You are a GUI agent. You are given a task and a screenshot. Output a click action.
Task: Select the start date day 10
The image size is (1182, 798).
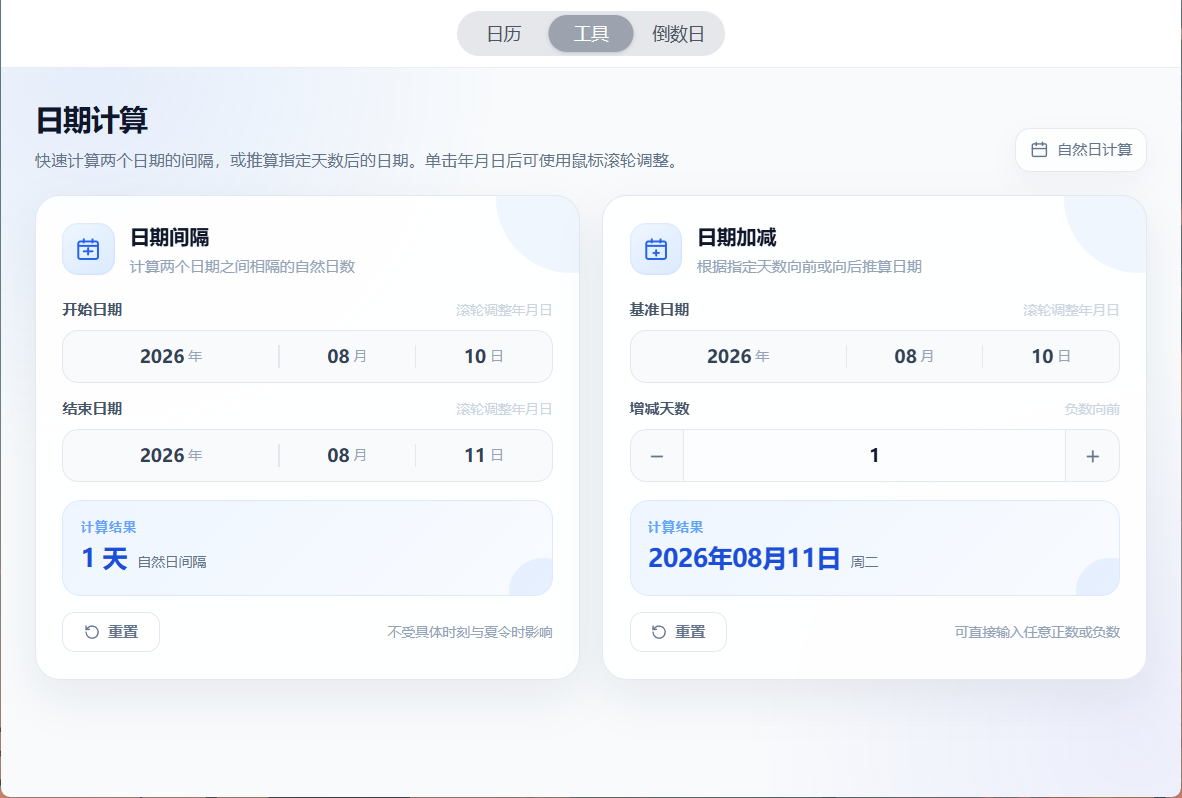484,356
